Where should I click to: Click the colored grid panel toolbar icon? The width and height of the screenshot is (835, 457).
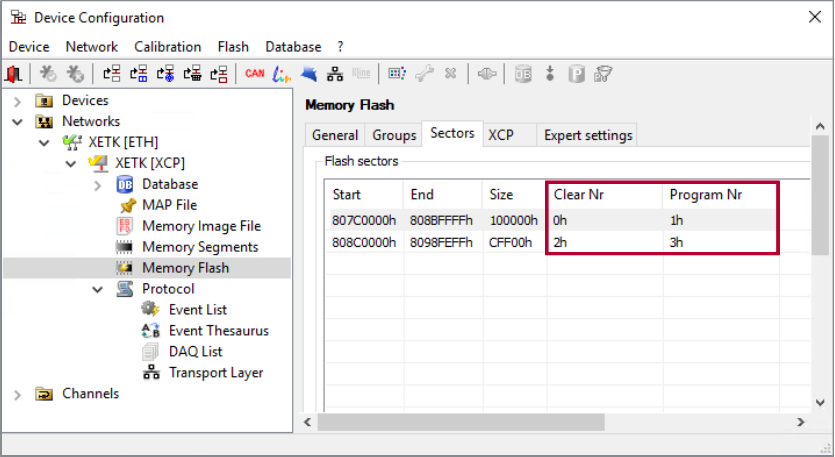397,74
